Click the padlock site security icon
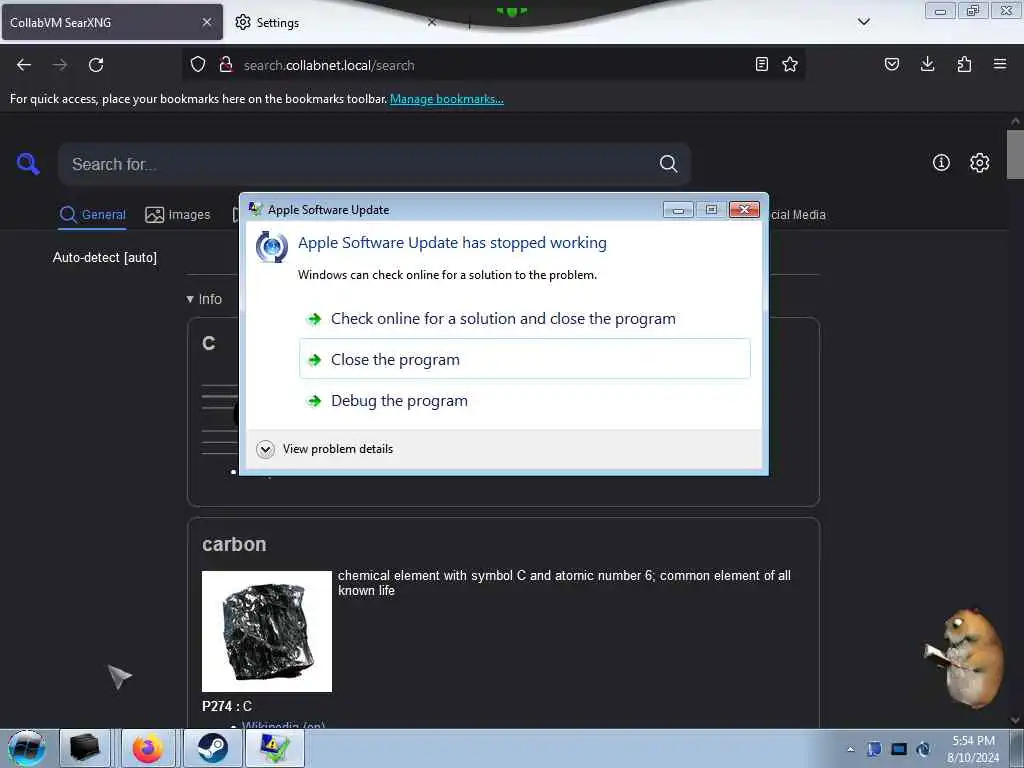Image resolution: width=1024 pixels, height=768 pixels. pyautogui.click(x=226, y=64)
